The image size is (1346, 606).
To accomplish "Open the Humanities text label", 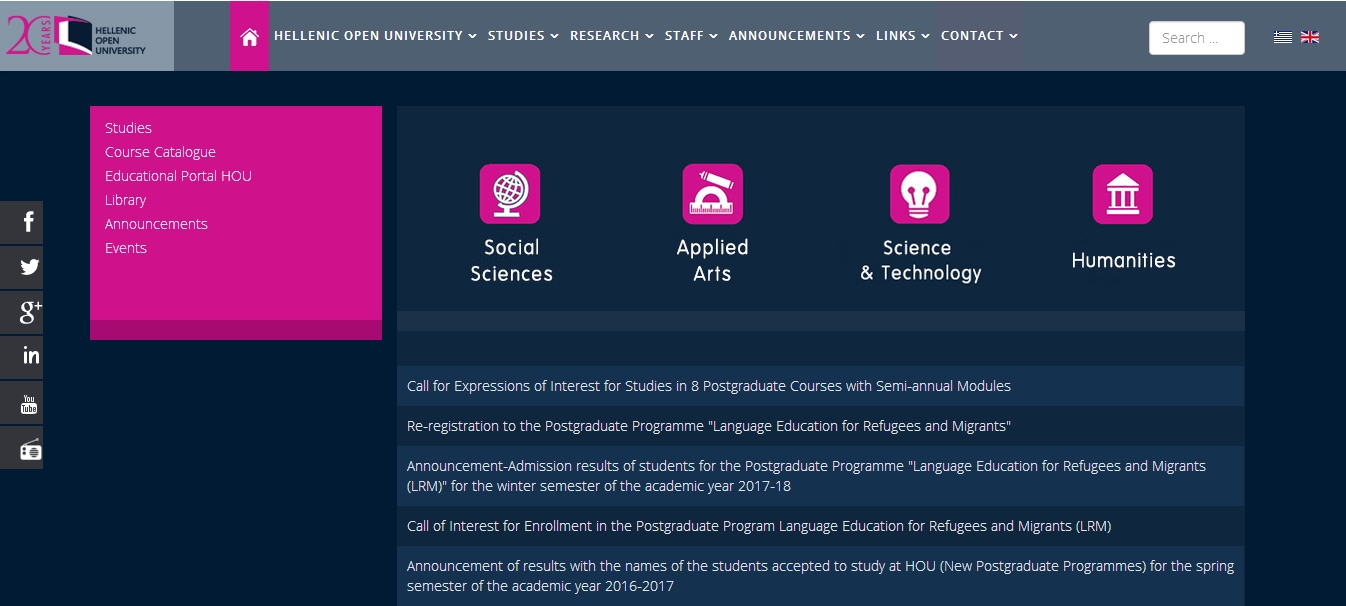I will tap(1123, 260).
